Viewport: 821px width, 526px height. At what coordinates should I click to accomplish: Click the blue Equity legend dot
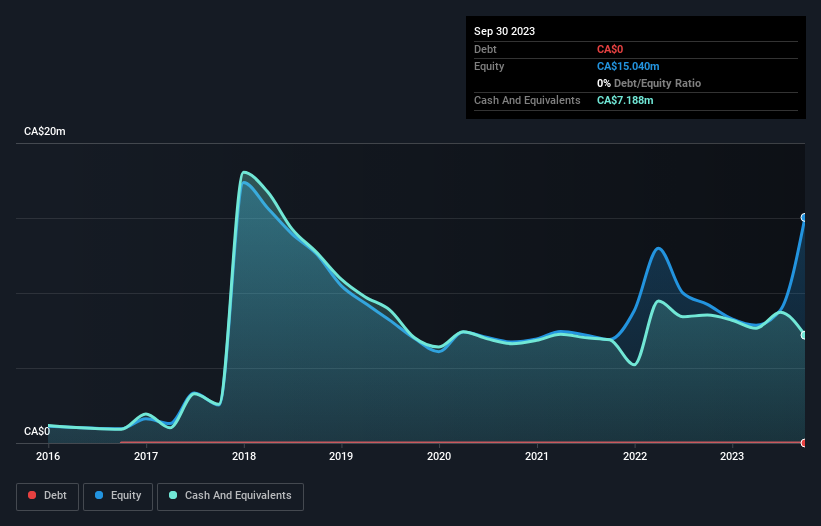[x=99, y=495]
